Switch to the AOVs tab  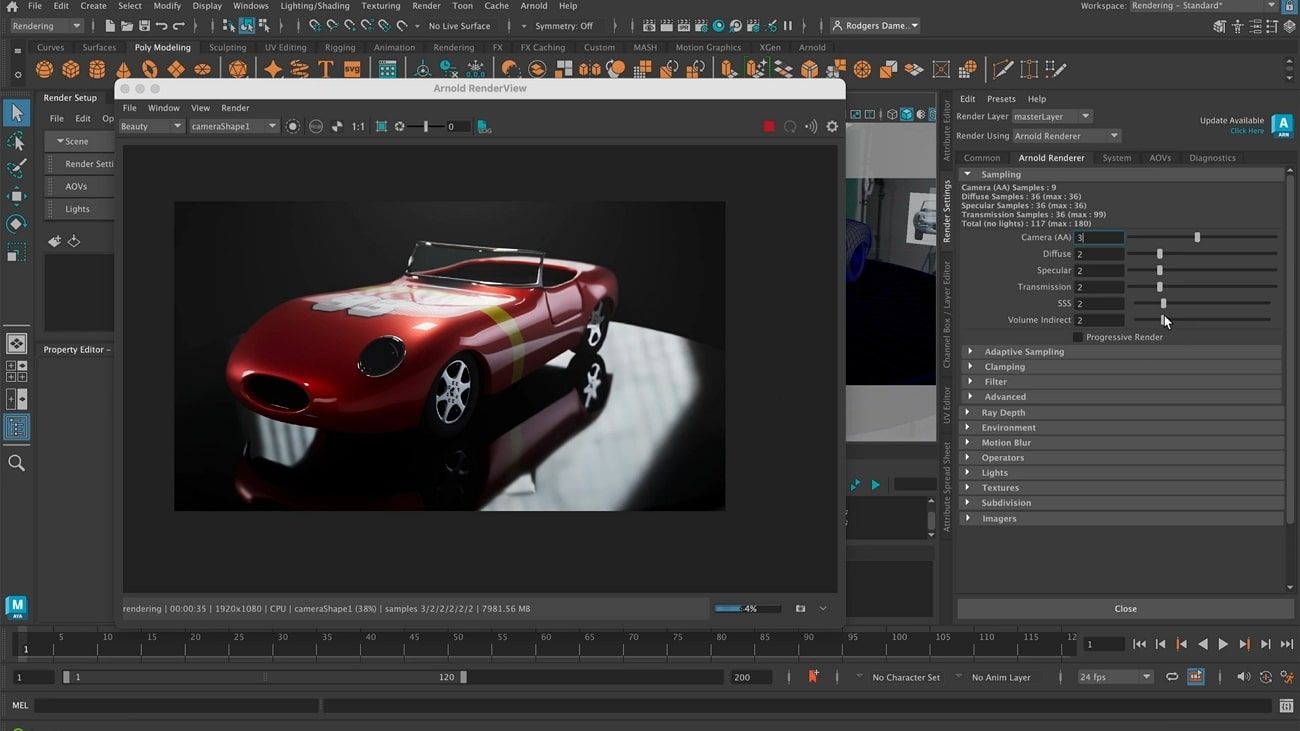[1159, 158]
